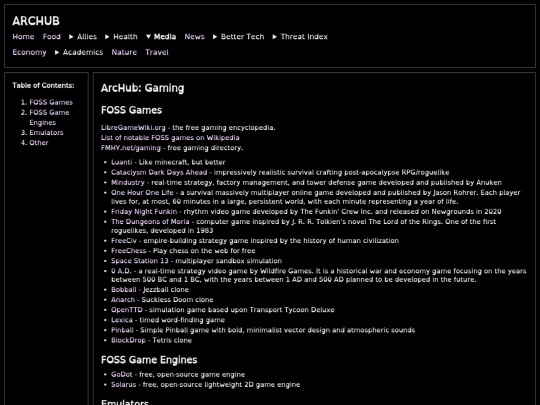
Task: Open the Friday Night Funkin link
Action: click(144, 211)
